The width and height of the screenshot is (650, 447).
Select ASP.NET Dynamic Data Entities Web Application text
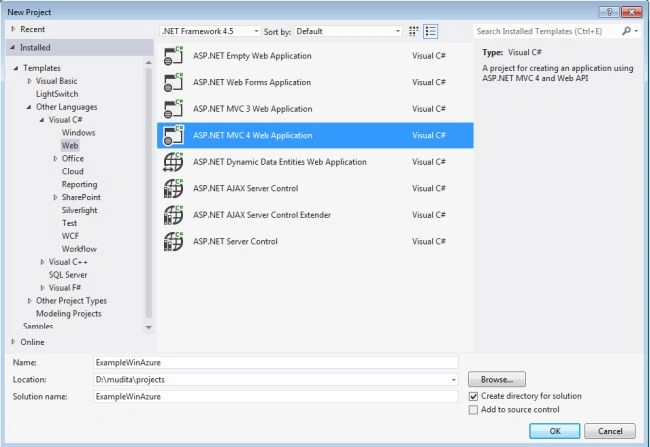click(x=280, y=162)
